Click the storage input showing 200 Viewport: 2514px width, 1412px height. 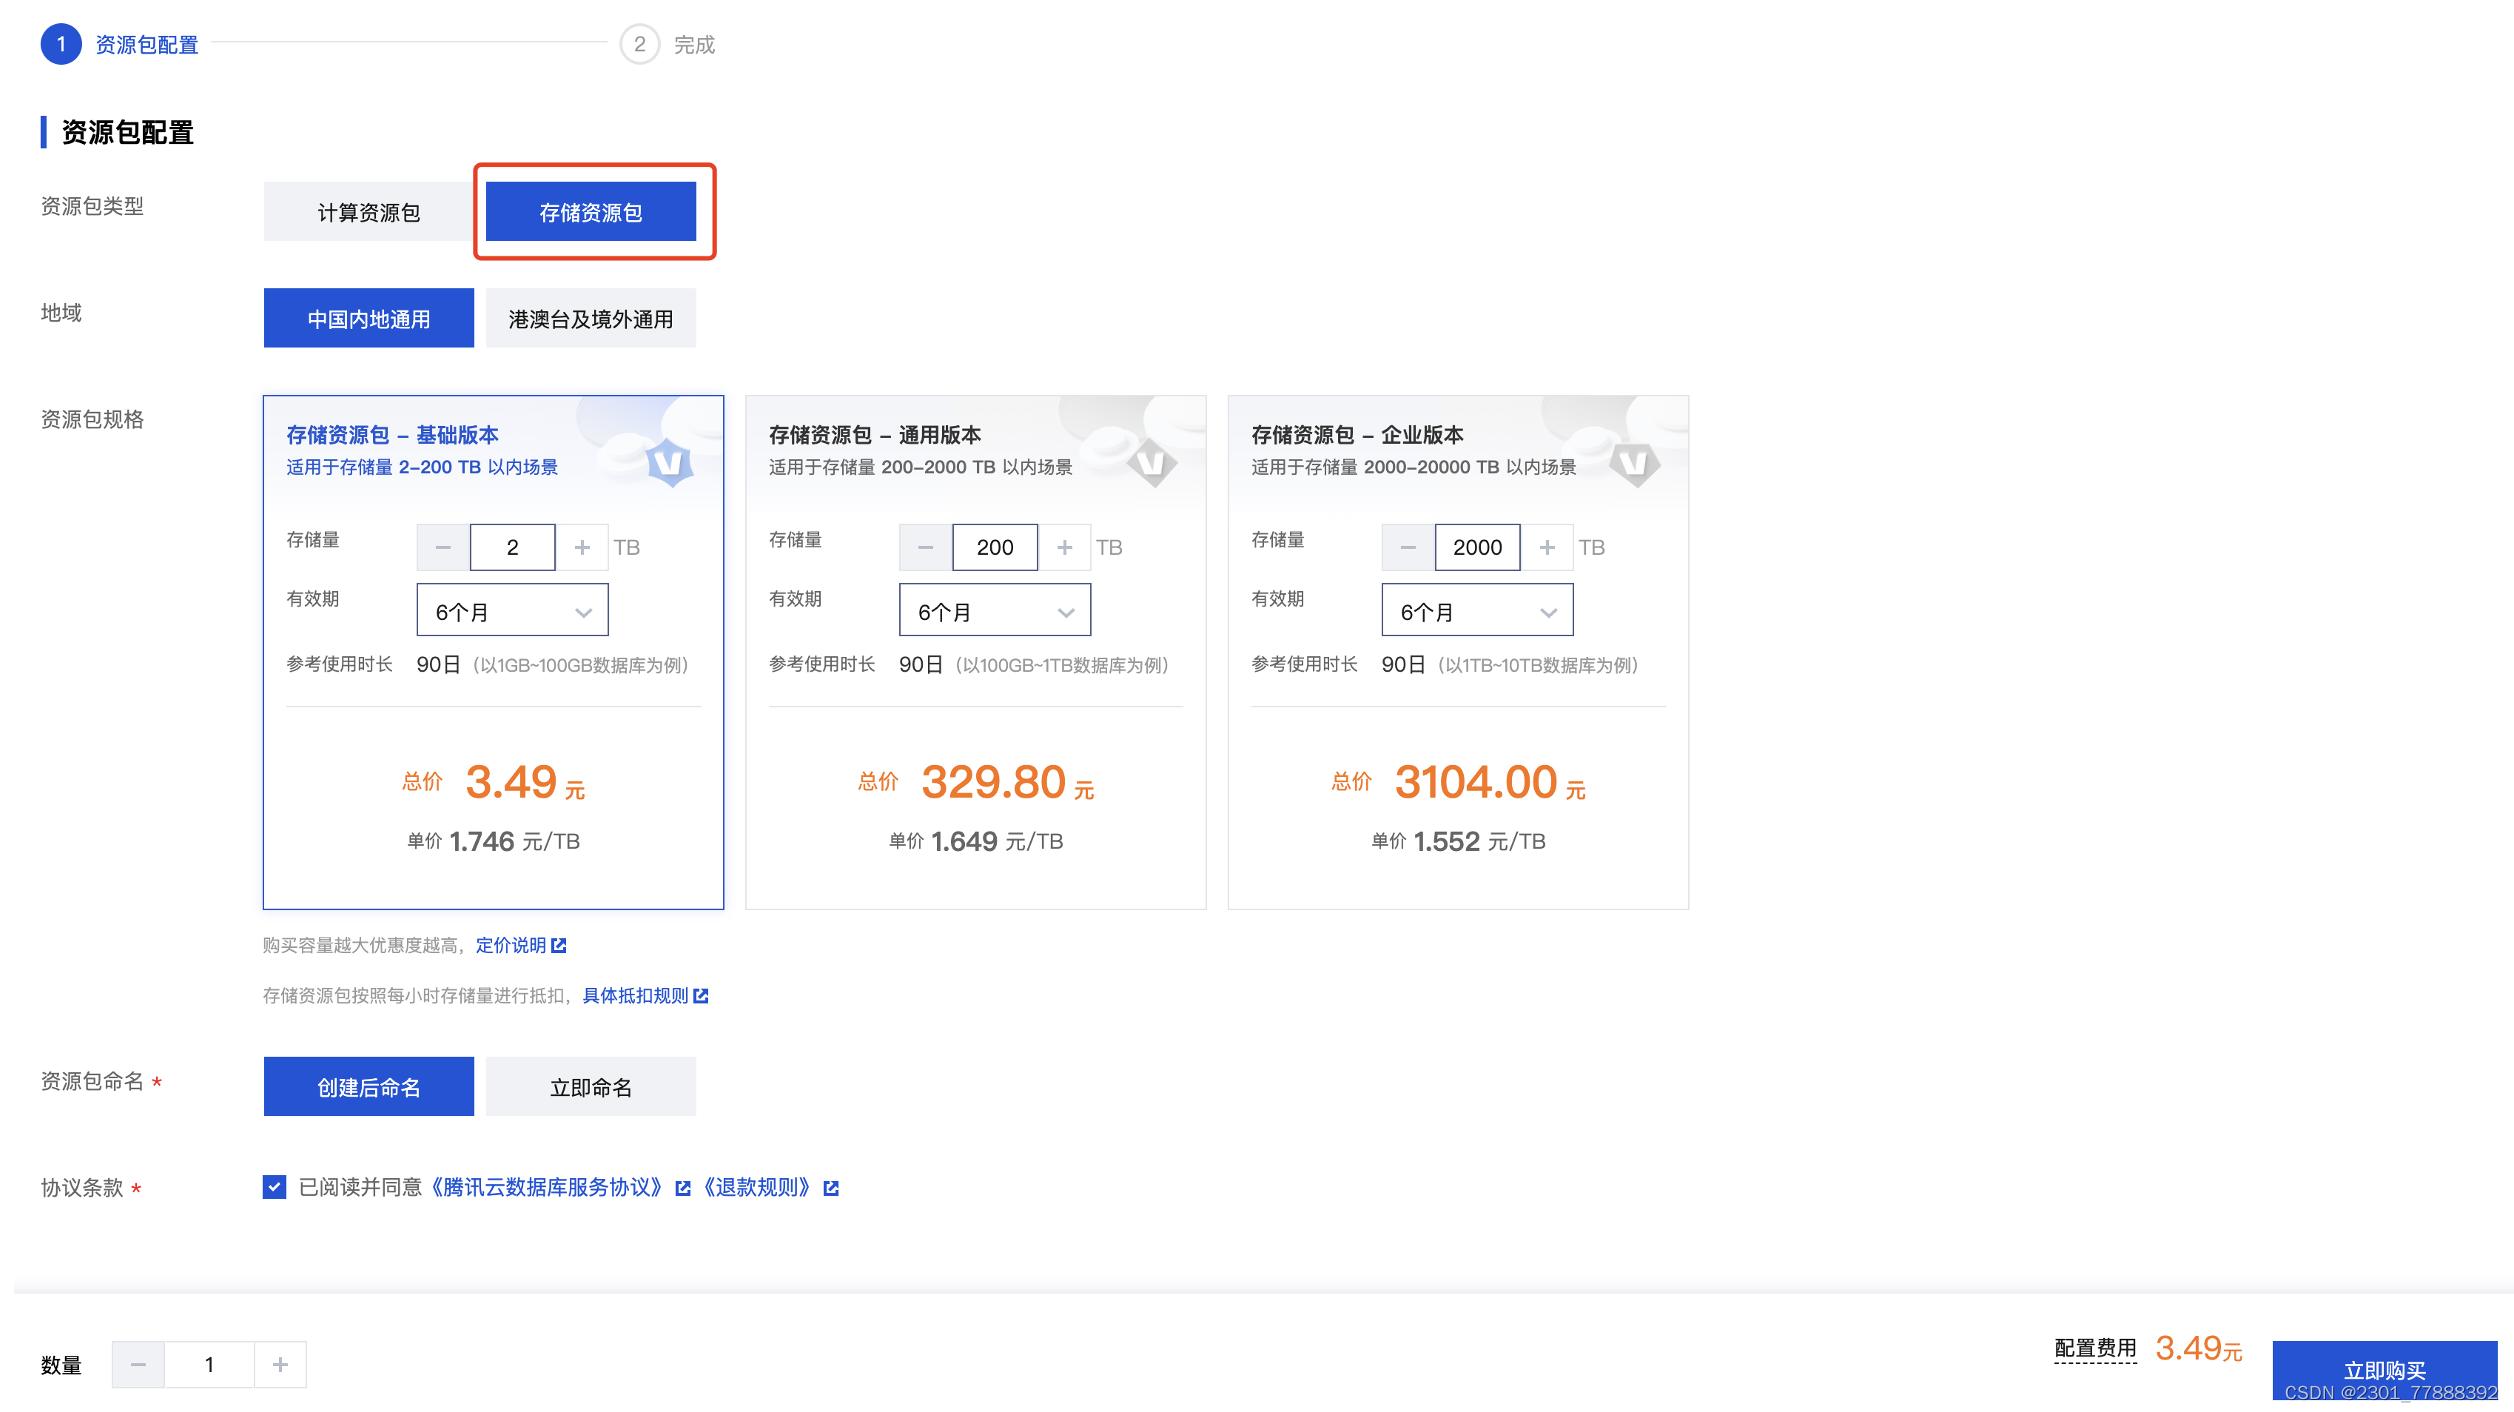click(995, 547)
